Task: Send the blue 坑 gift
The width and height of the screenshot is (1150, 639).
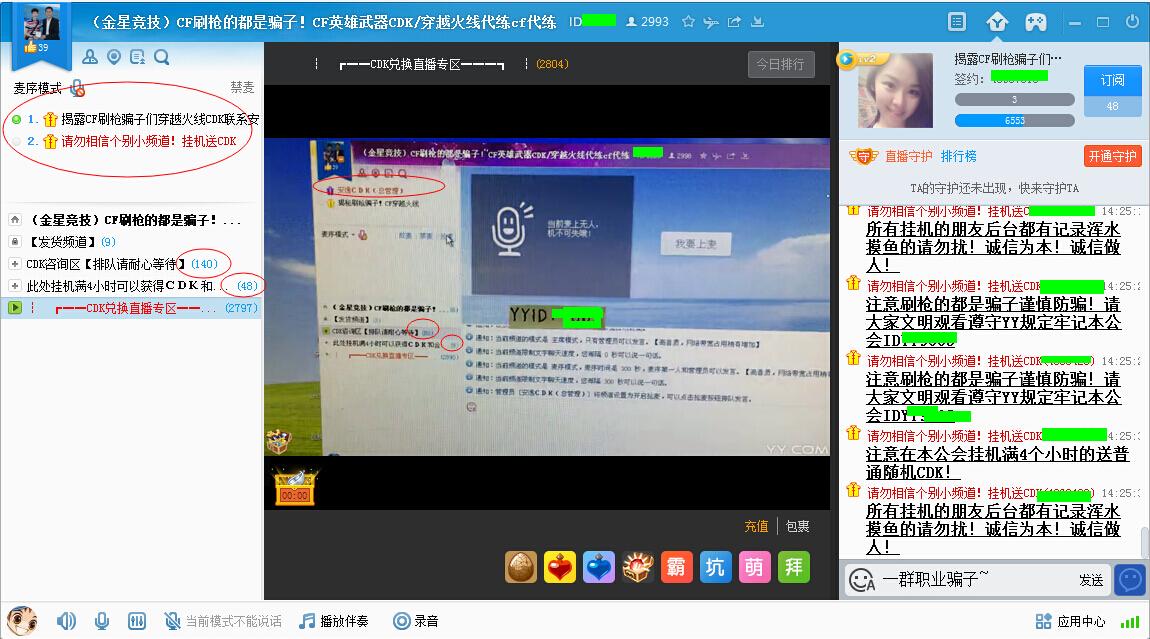Action: [715, 567]
